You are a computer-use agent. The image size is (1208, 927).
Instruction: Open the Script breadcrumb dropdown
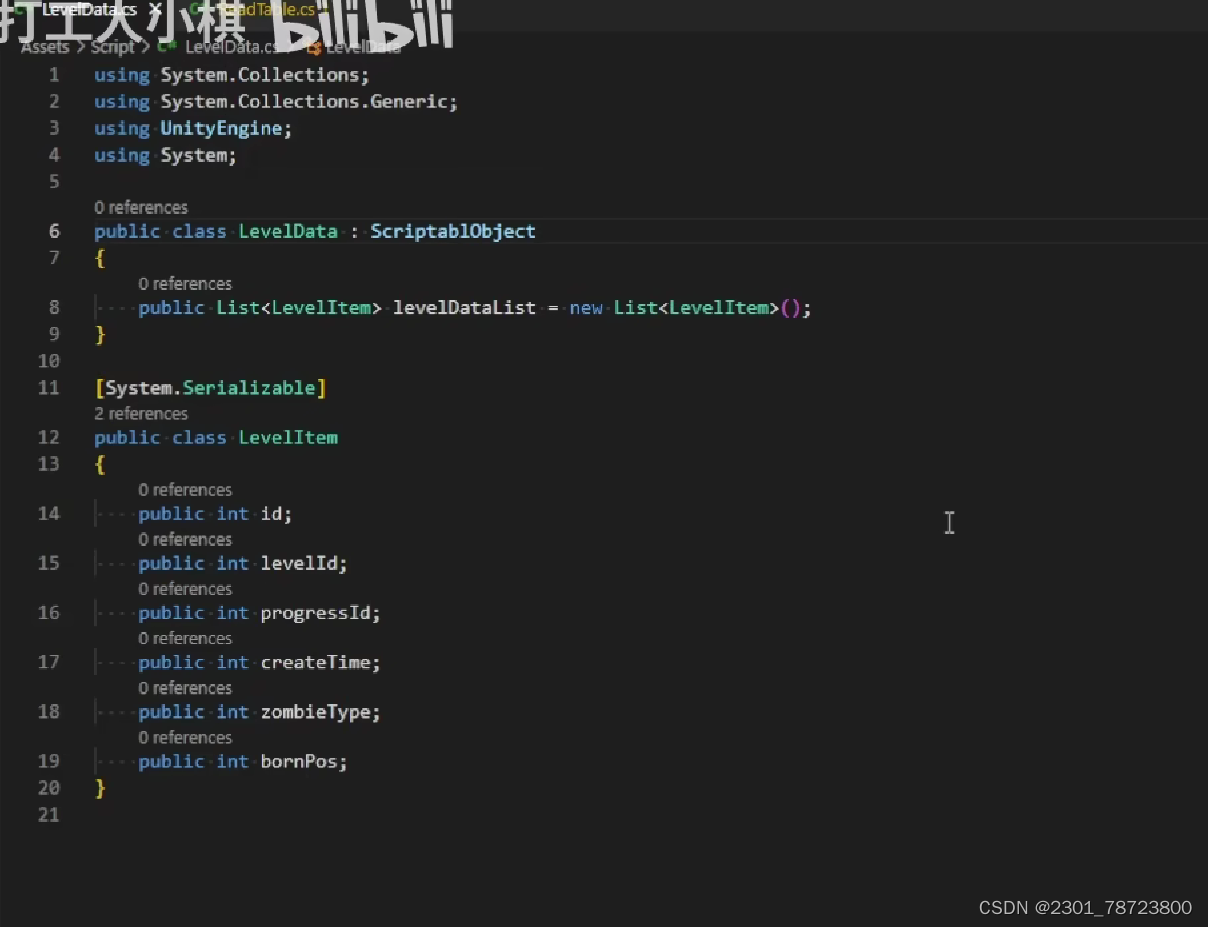[x=112, y=47]
